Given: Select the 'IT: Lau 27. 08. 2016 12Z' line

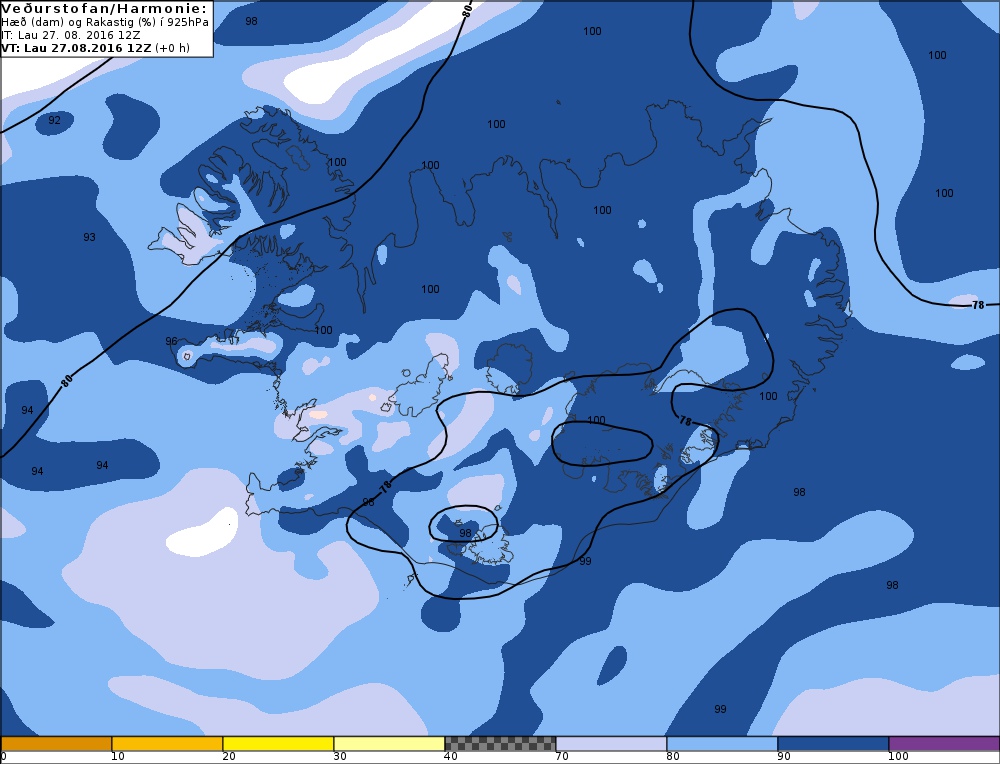Looking at the screenshot, I should pos(71,35).
